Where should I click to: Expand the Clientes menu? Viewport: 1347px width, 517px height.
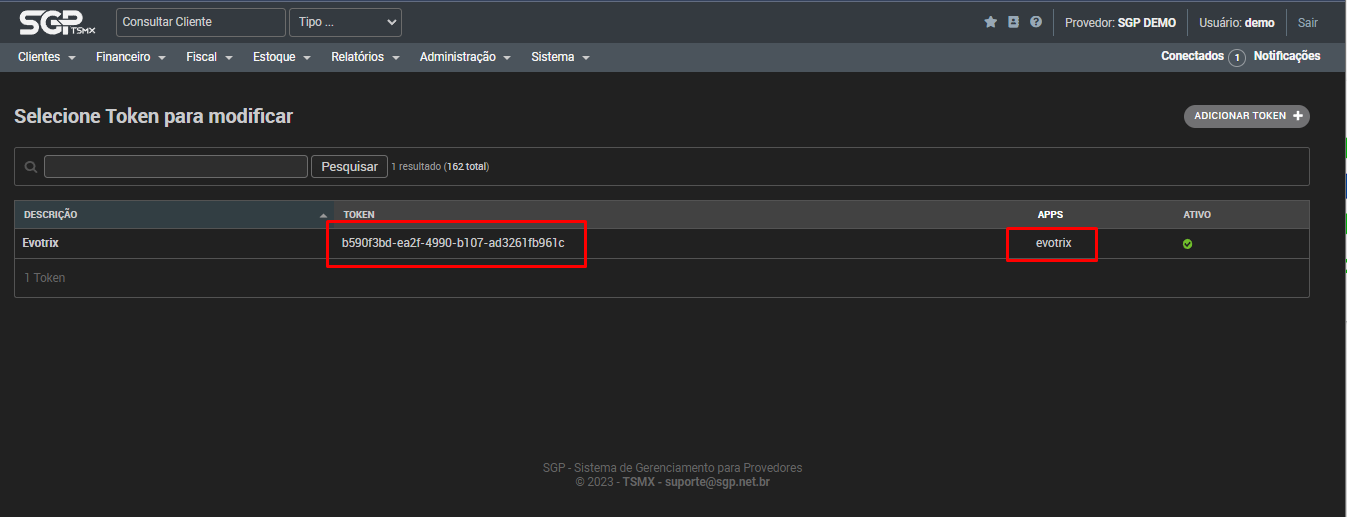click(x=46, y=57)
